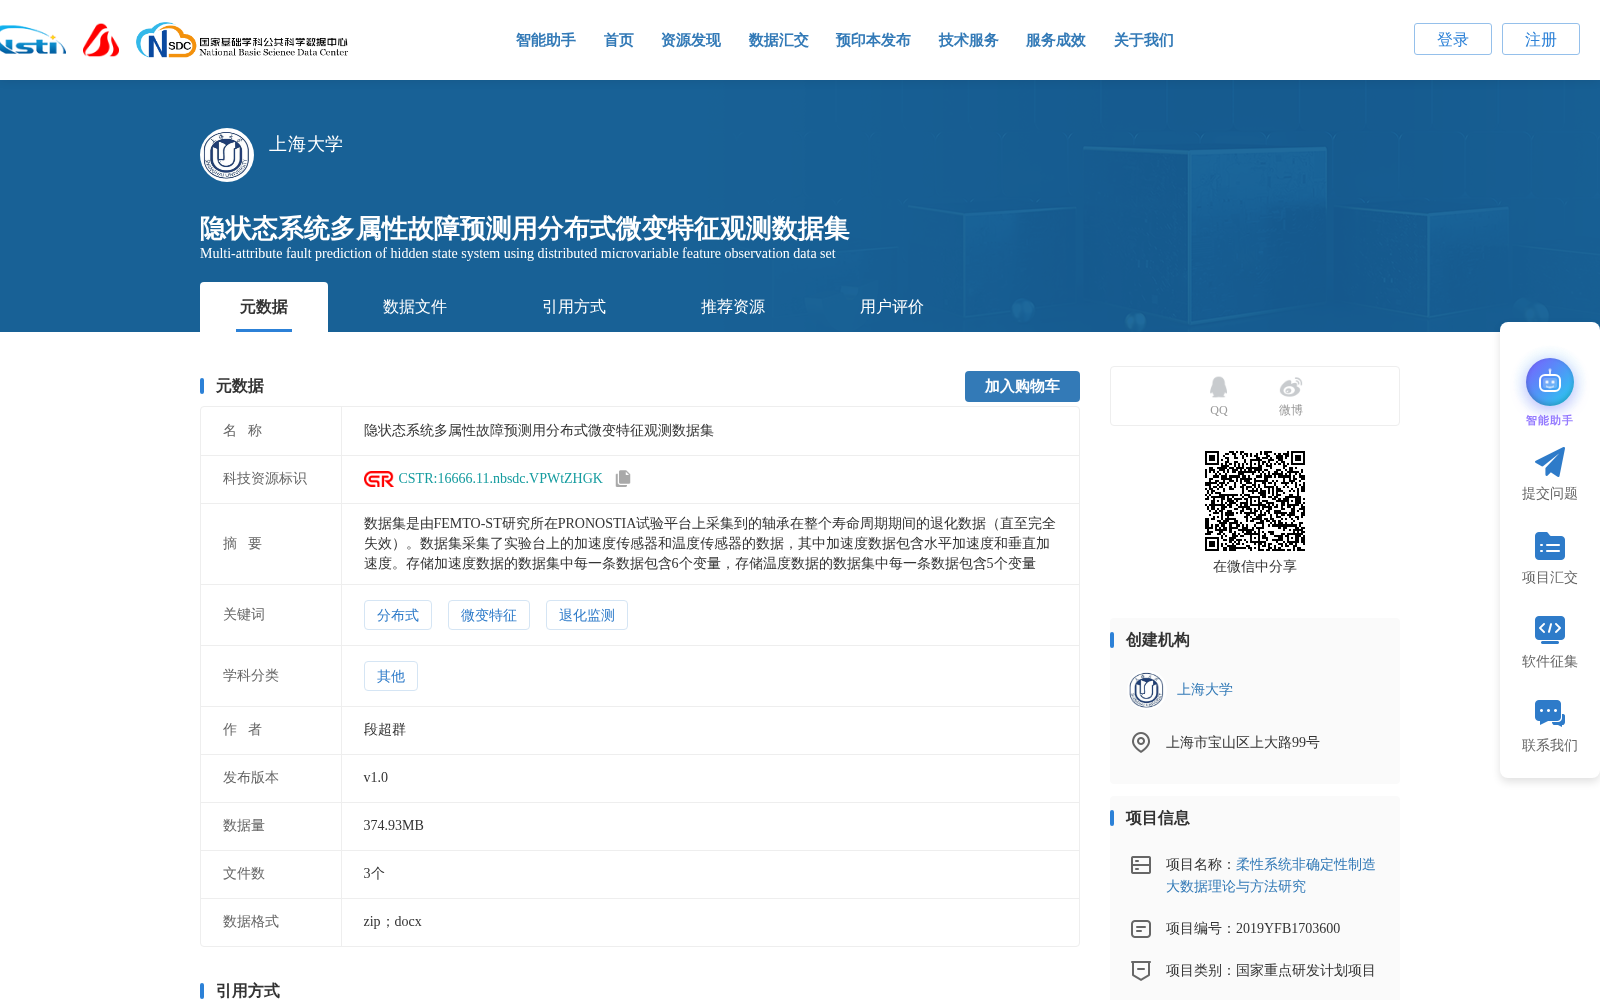The width and height of the screenshot is (1600, 1000).
Task: Open the 数据汇交 menu item
Action: [x=779, y=40]
